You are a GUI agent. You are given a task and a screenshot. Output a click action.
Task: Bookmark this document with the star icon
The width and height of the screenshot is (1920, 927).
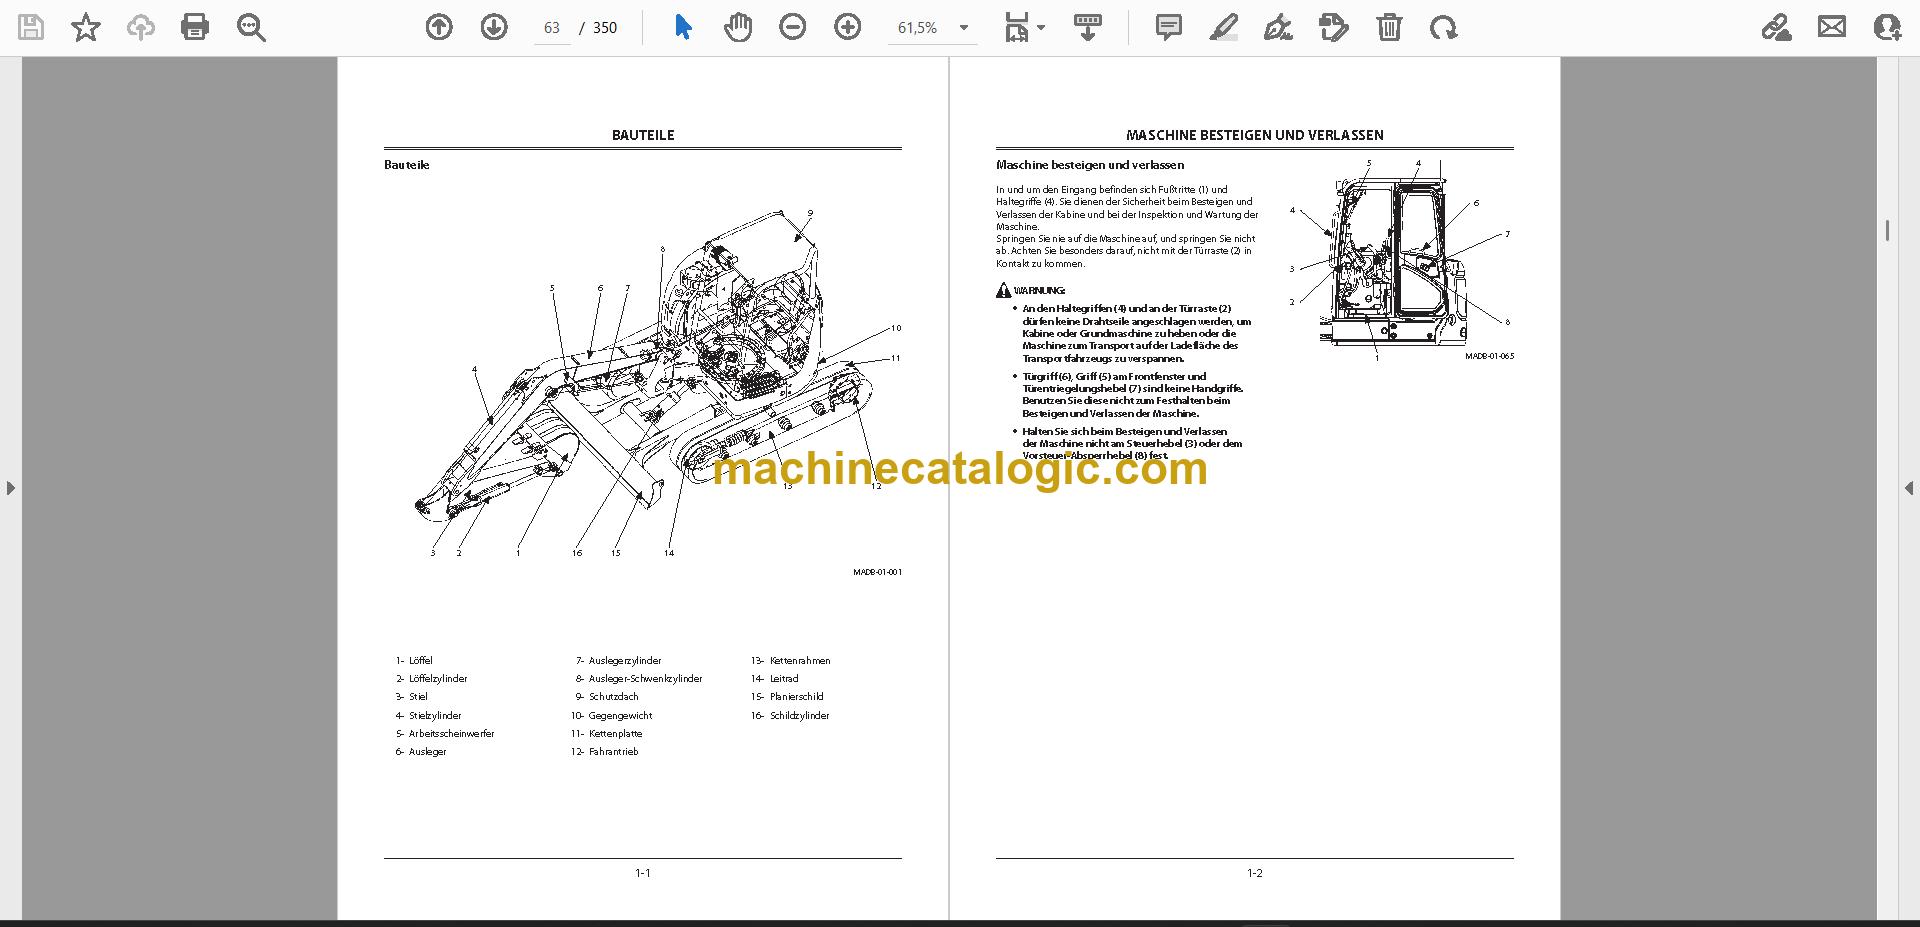pos(86,27)
